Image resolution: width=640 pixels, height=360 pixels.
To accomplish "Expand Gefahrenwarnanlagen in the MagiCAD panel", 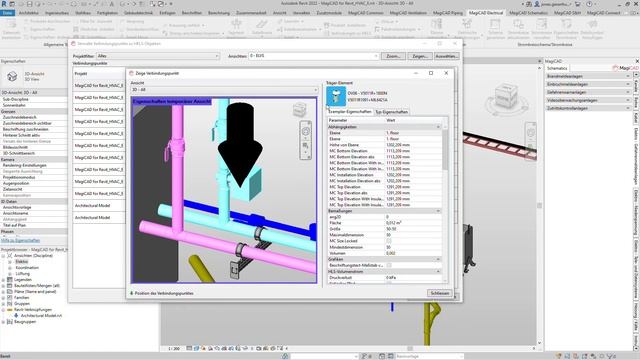I will pos(588,92).
